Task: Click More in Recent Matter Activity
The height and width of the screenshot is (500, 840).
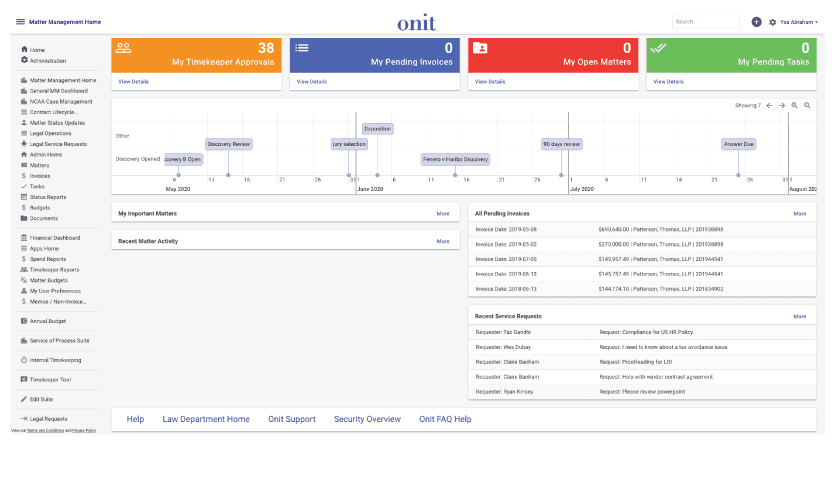Action: click(443, 241)
